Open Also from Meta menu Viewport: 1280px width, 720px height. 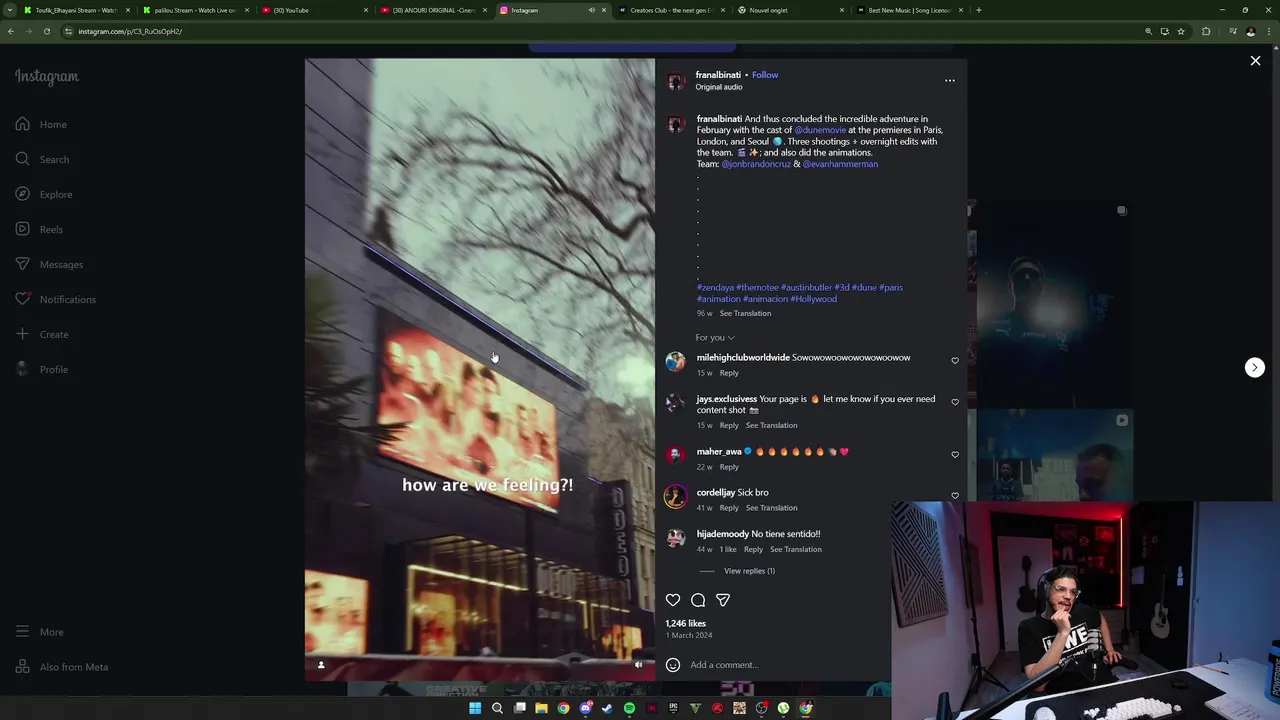point(61,667)
